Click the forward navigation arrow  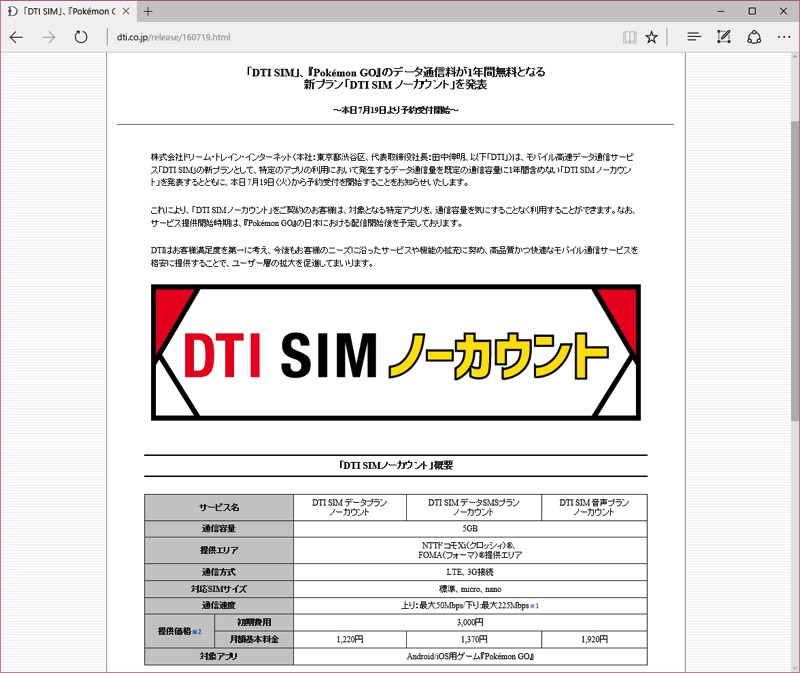pyautogui.click(x=48, y=37)
